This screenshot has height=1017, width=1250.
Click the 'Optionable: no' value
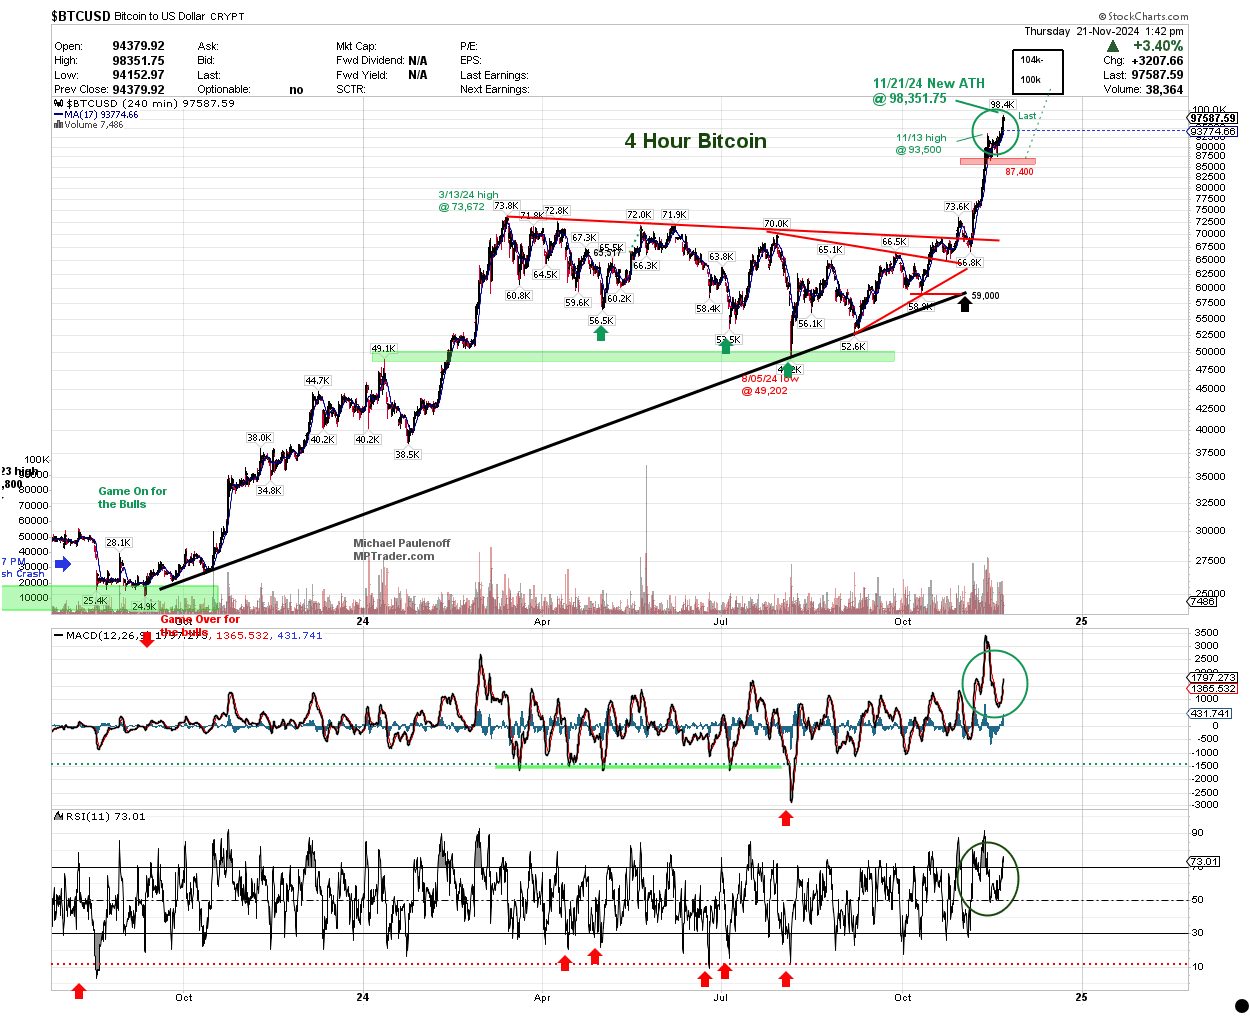[x=296, y=89]
